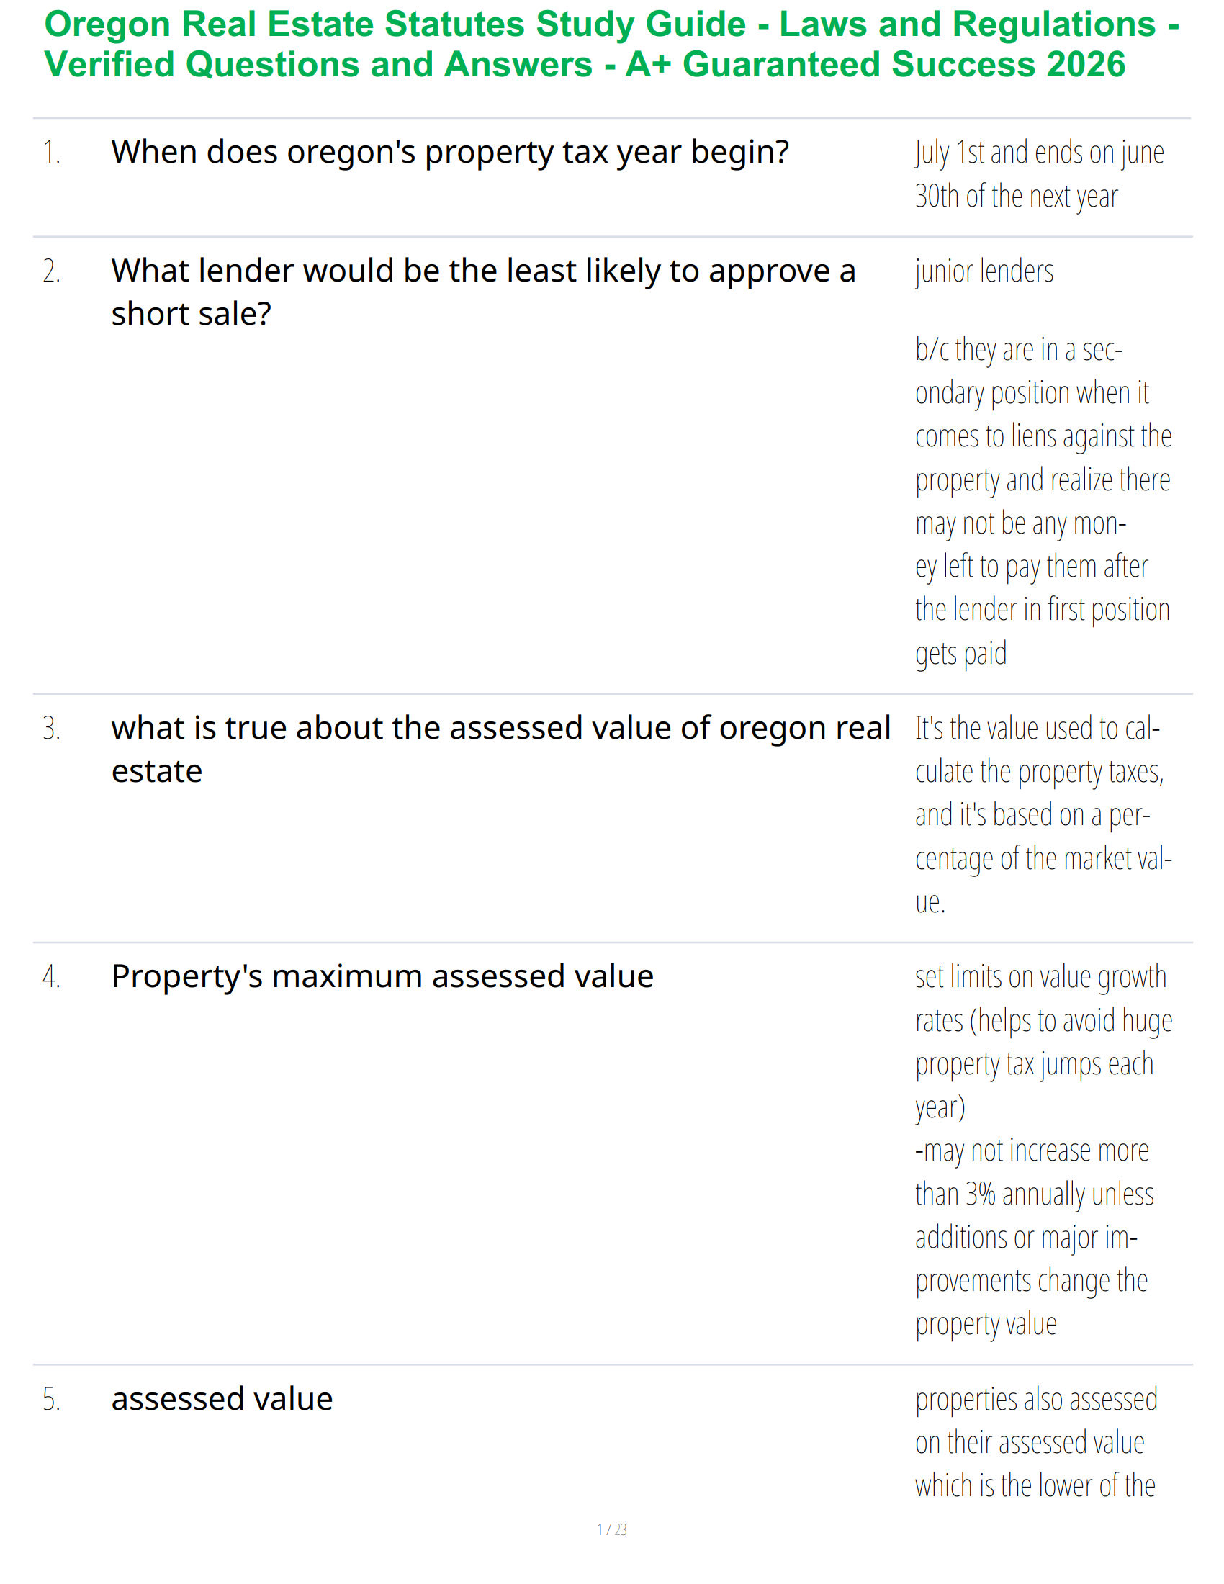Click 'Verified Questions and Answers' in the title
This screenshot has width=1224, height=1584.
(318, 64)
